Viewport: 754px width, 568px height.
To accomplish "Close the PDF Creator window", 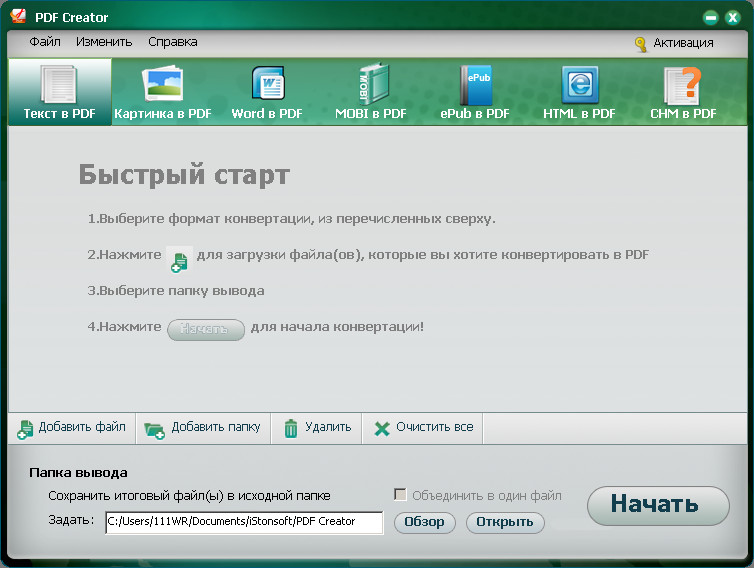I will [x=732, y=18].
